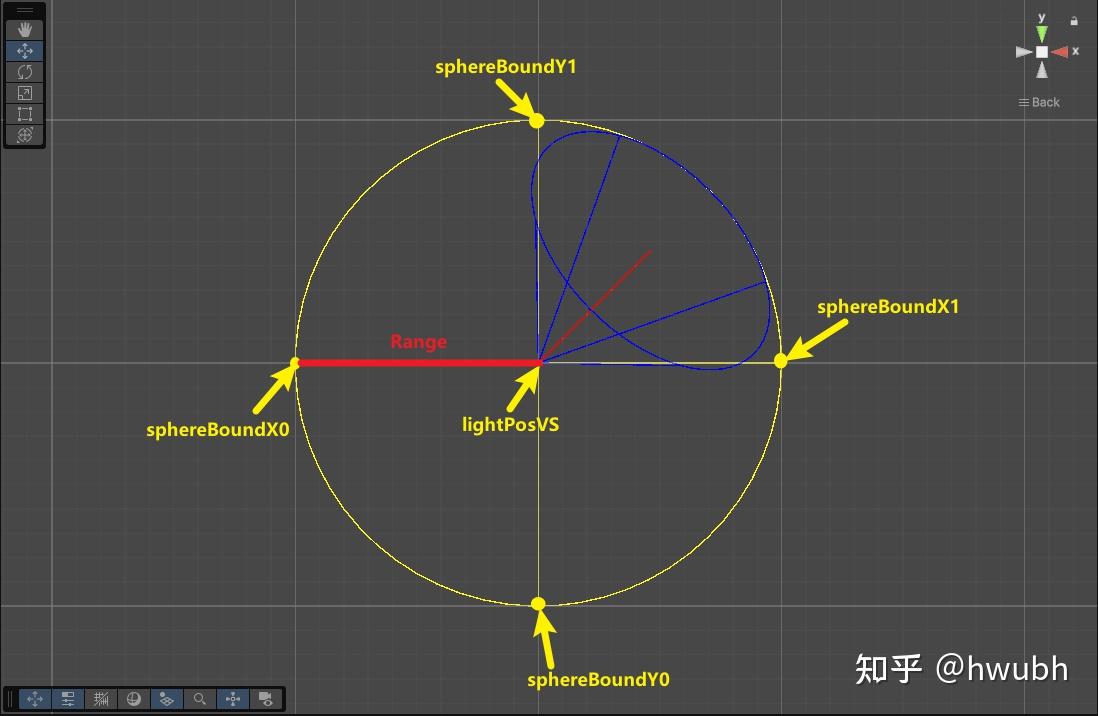Select the Rotate tool
The image size is (1098, 716).
click(25, 71)
